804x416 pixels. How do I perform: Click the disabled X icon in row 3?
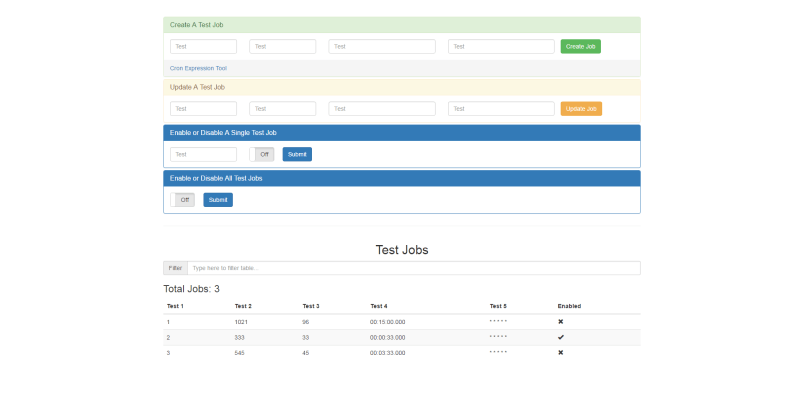coord(560,353)
